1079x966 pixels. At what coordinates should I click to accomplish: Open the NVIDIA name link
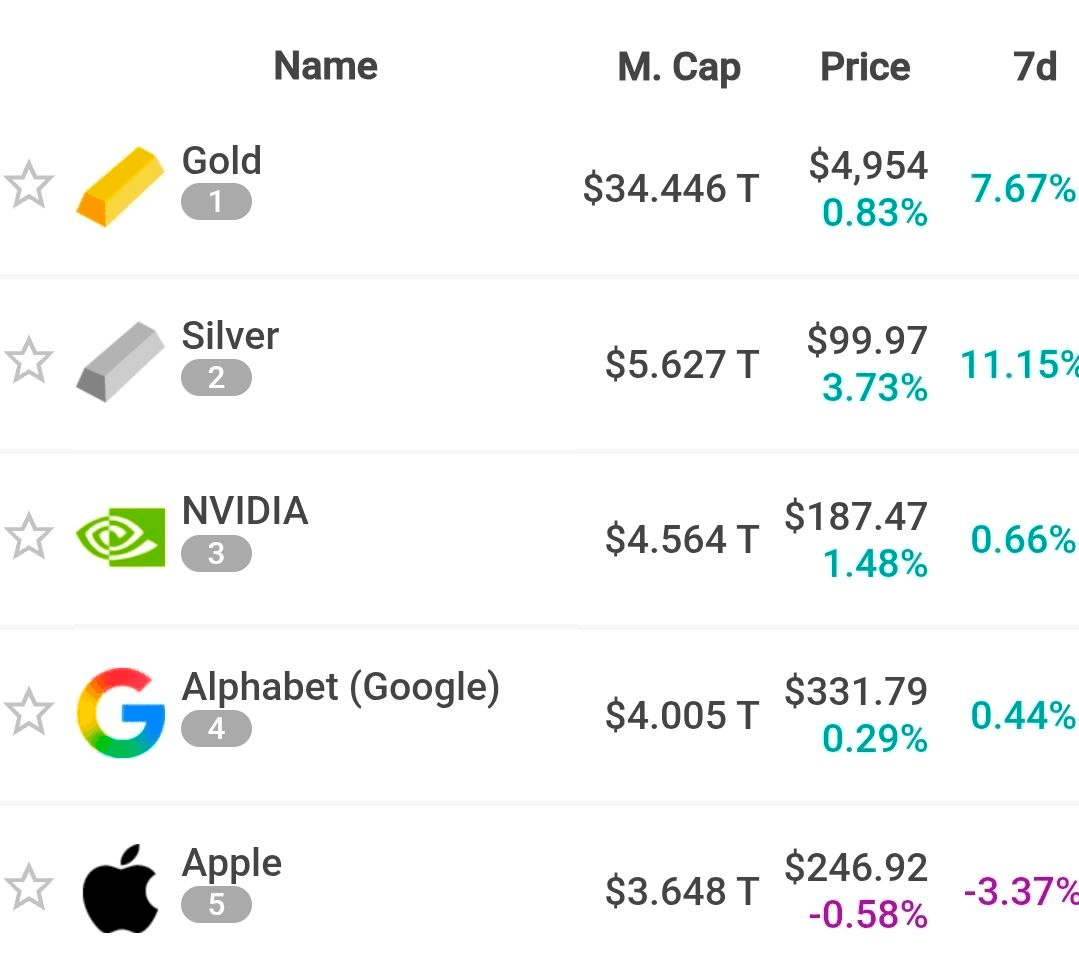(x=245, y=511)
